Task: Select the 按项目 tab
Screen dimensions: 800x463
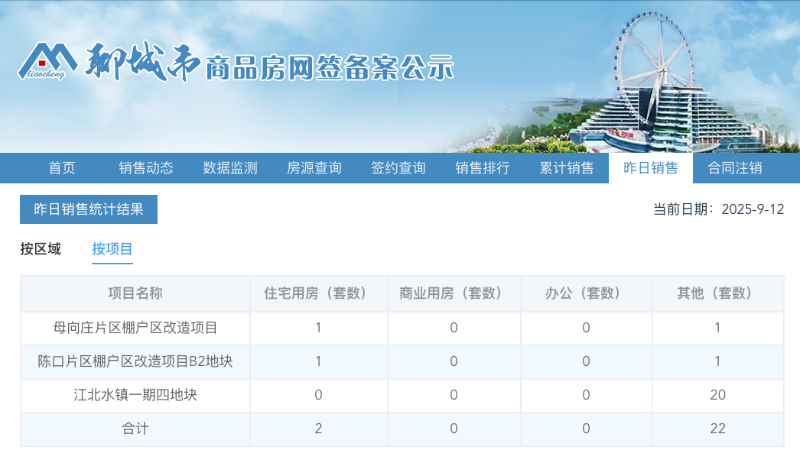Action: click(x=113, y=249)
